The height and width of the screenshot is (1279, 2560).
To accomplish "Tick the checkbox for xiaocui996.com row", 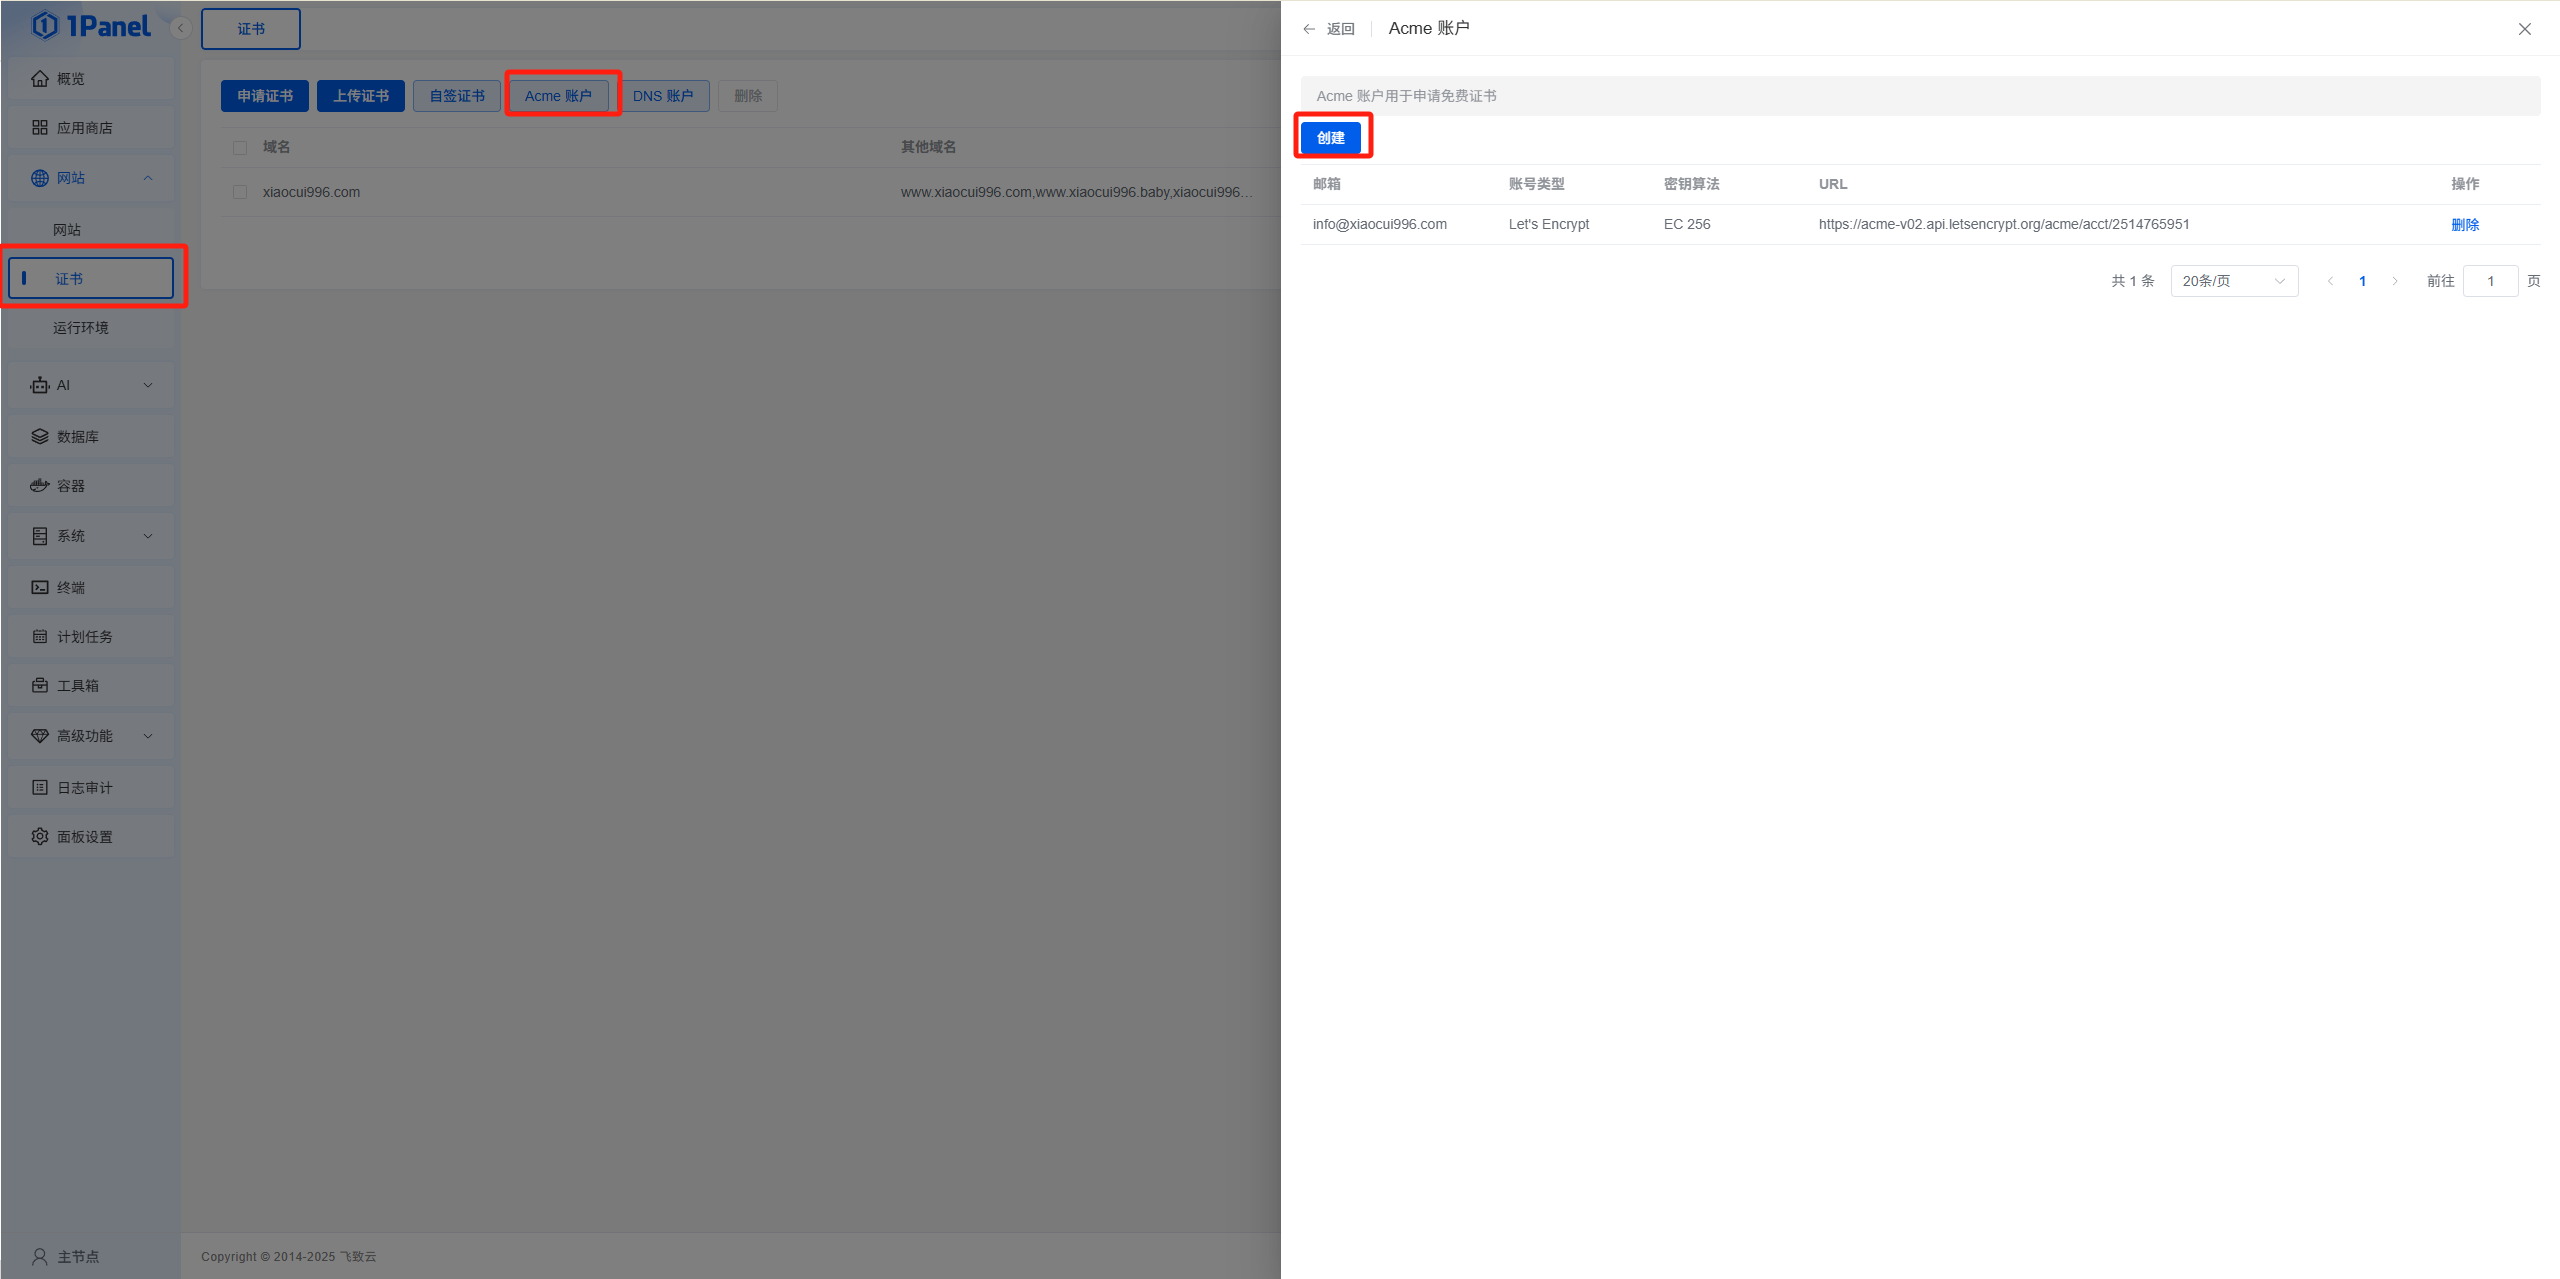I will [x=240, y=192].
